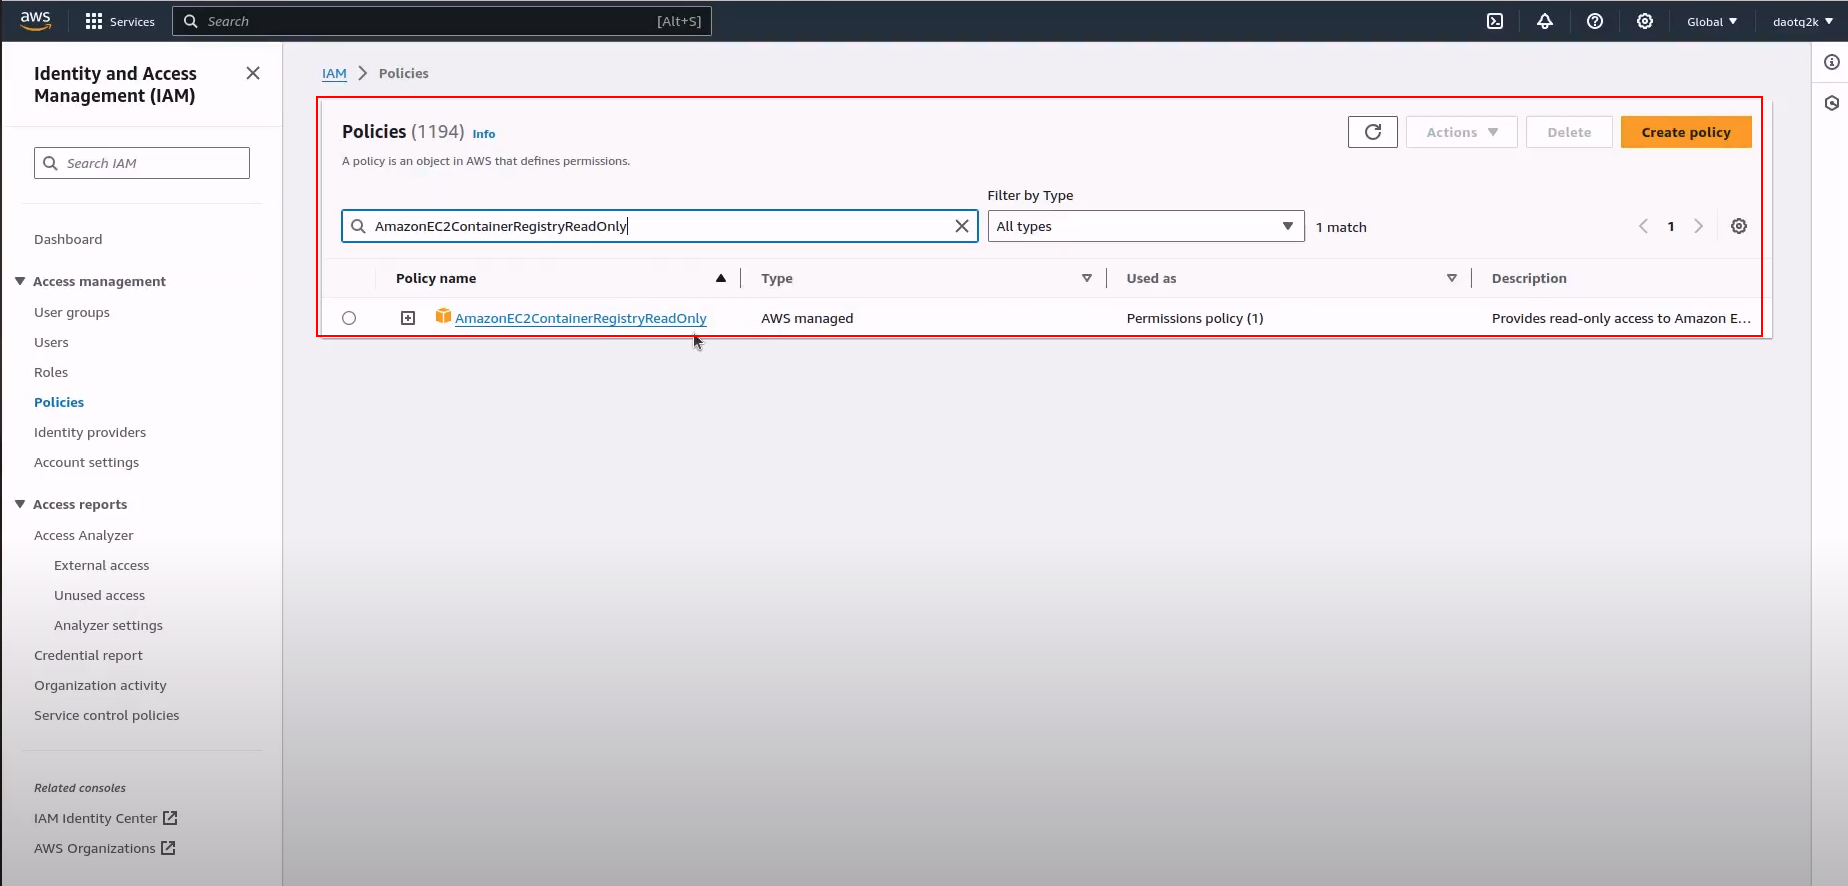Open Unused access in the sidebar
Viewport: 1848px width, 886px height.
point(99,595)
